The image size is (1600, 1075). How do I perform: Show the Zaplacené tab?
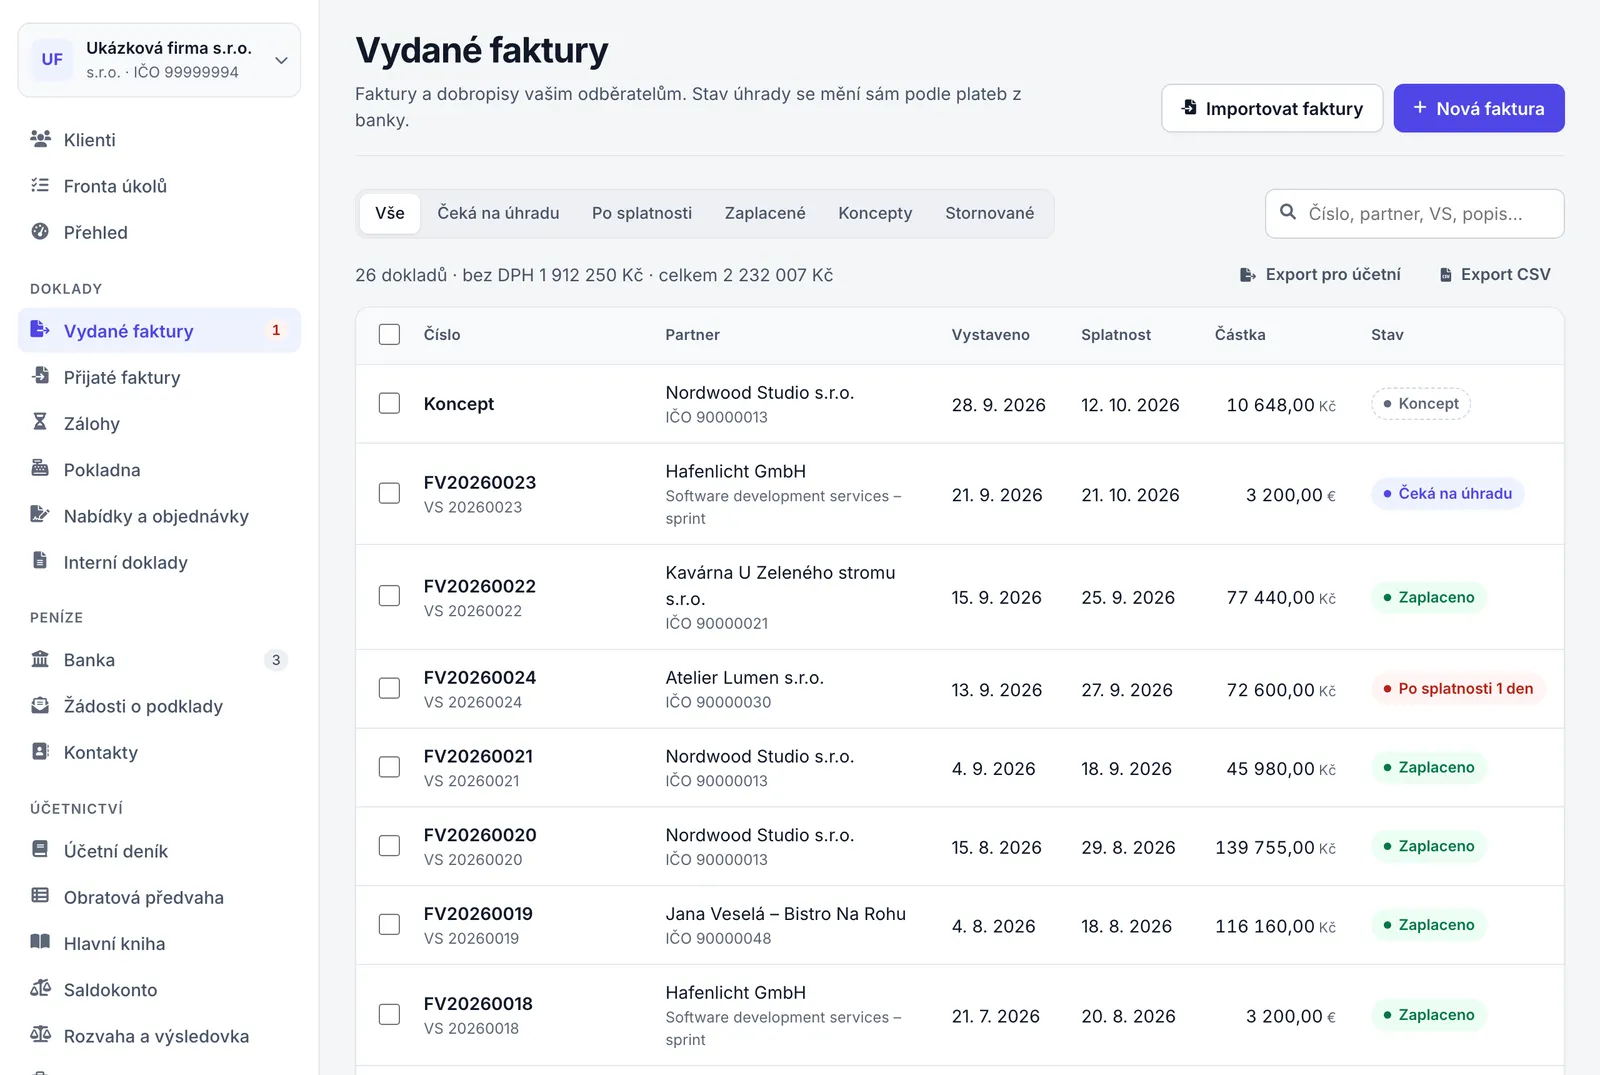(x=765, y=213)
